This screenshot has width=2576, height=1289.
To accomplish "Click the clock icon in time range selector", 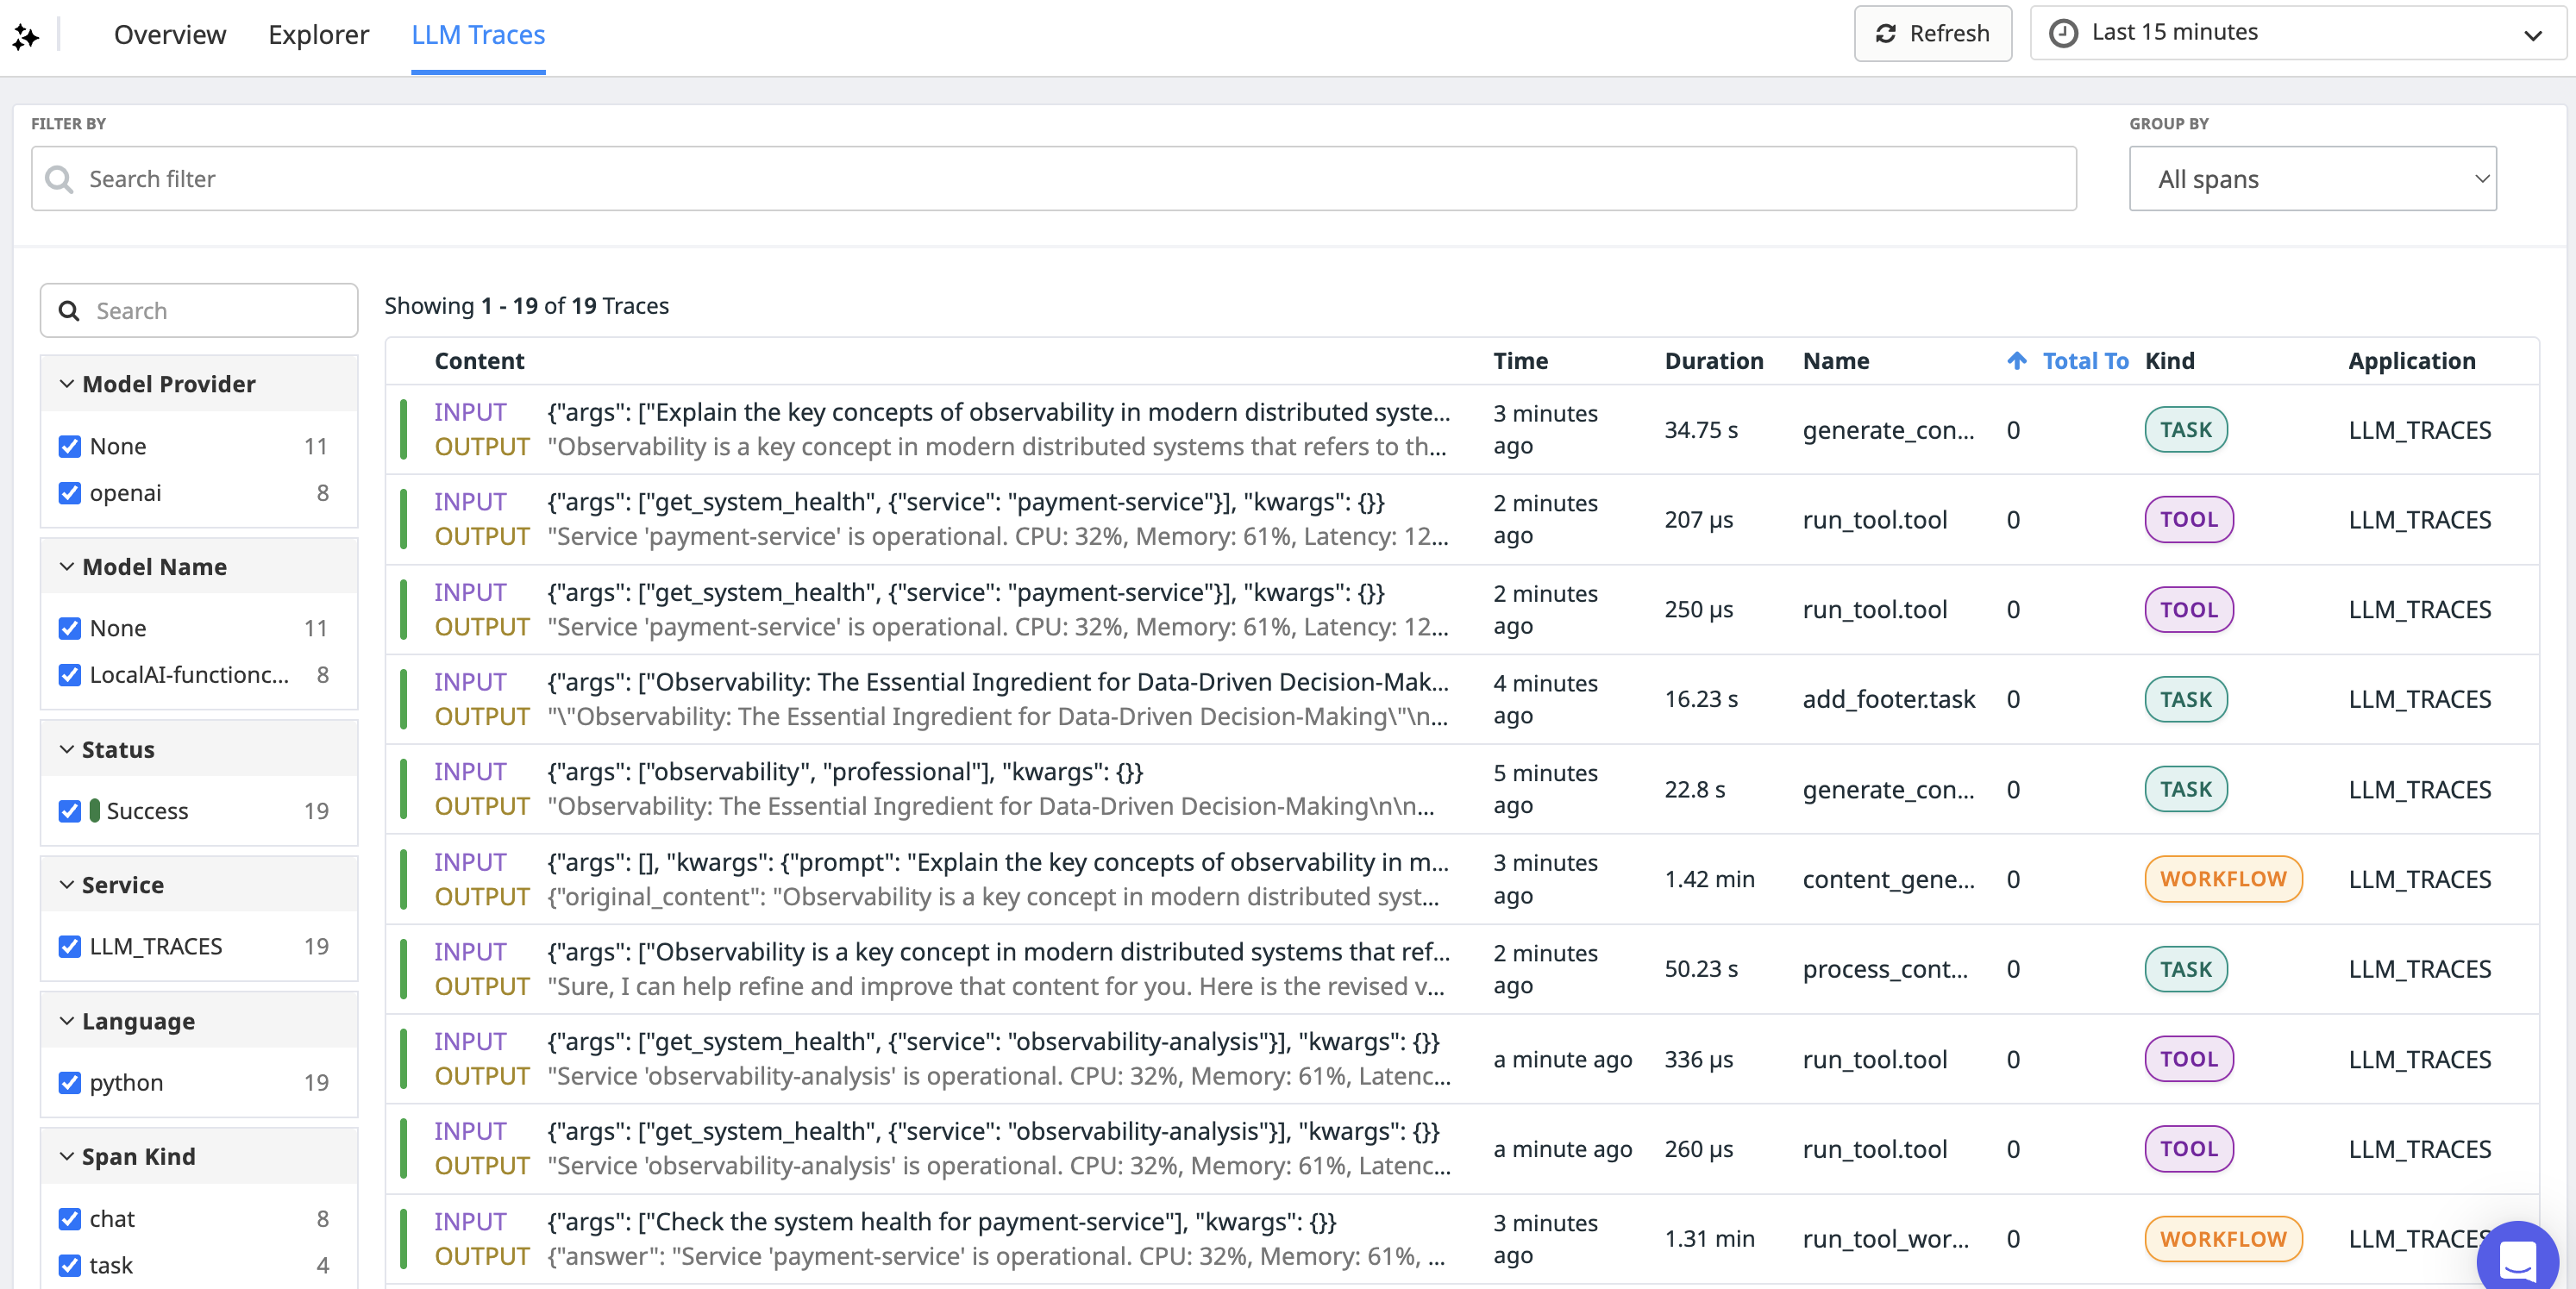I will (2063, 33).
